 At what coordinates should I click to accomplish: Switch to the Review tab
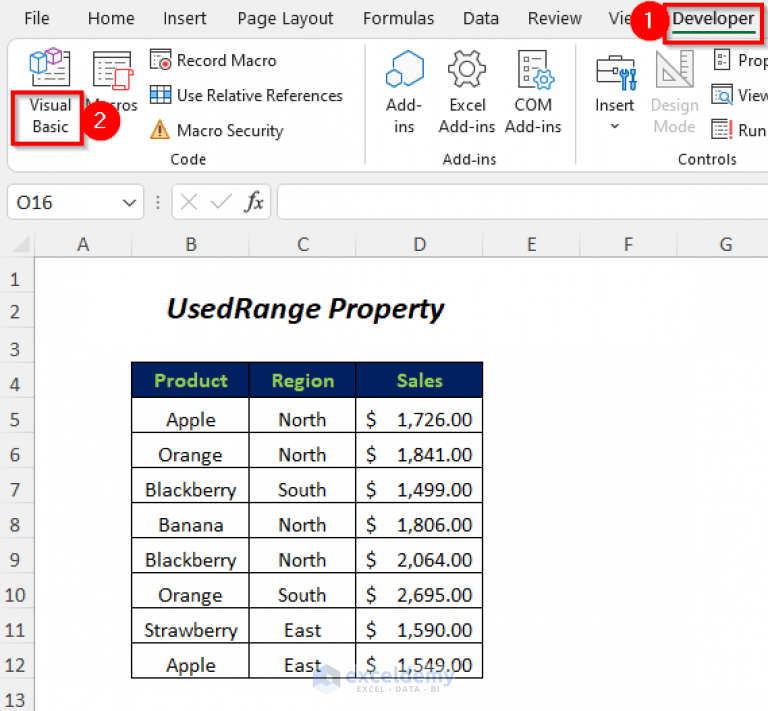click(554, 19)
